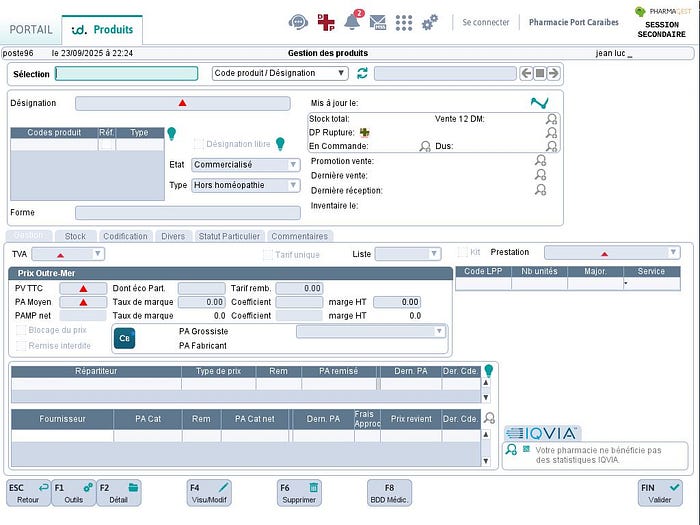Click the Se connecter link
Viewport: 700px width, 525px height.
pos(485,22)
